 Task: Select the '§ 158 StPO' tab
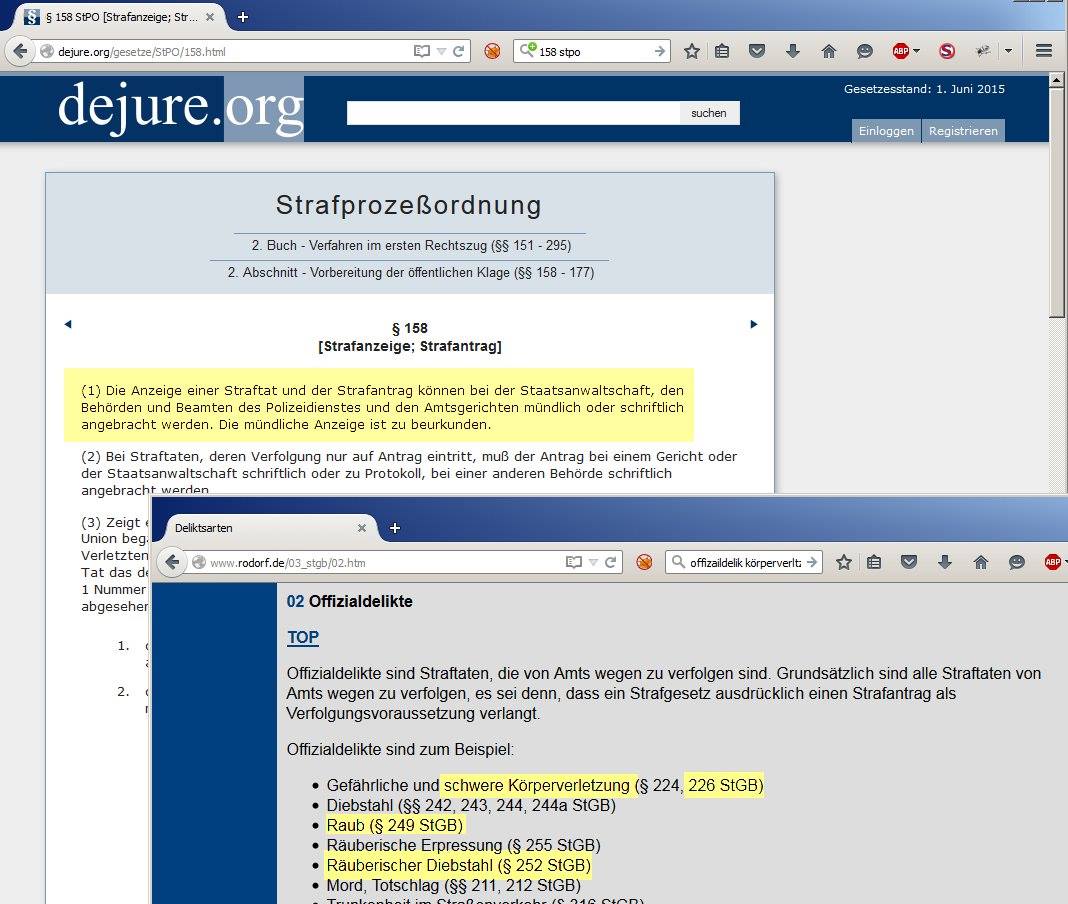coord(120,17)
